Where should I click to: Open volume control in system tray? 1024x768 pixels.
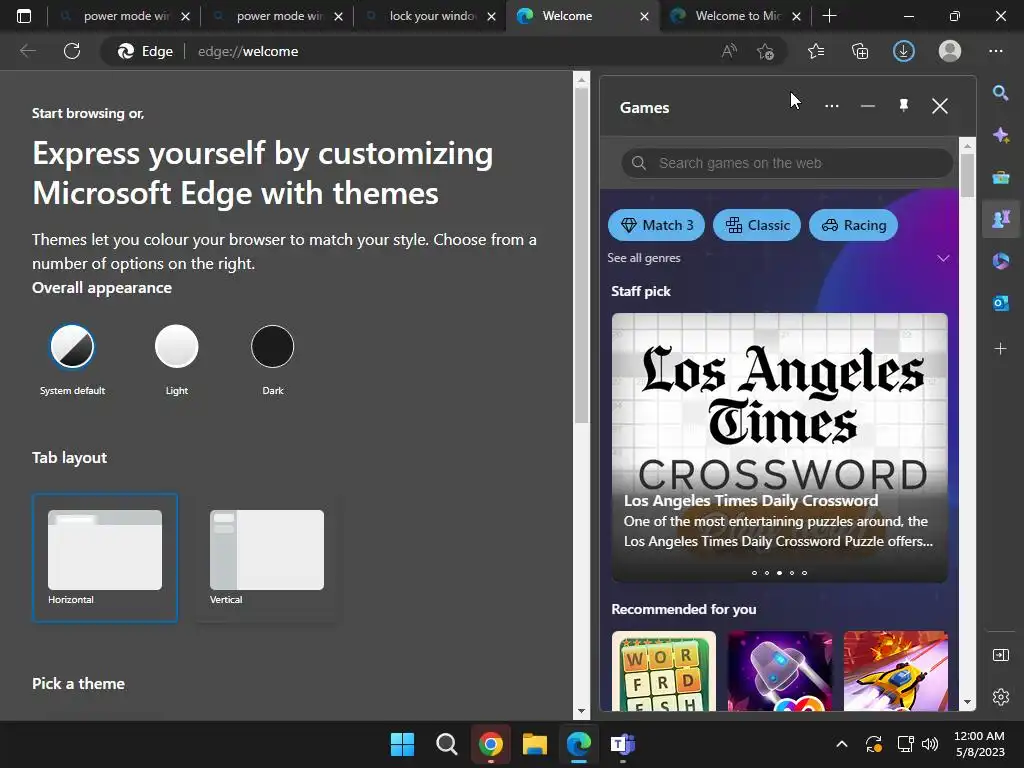929,744
